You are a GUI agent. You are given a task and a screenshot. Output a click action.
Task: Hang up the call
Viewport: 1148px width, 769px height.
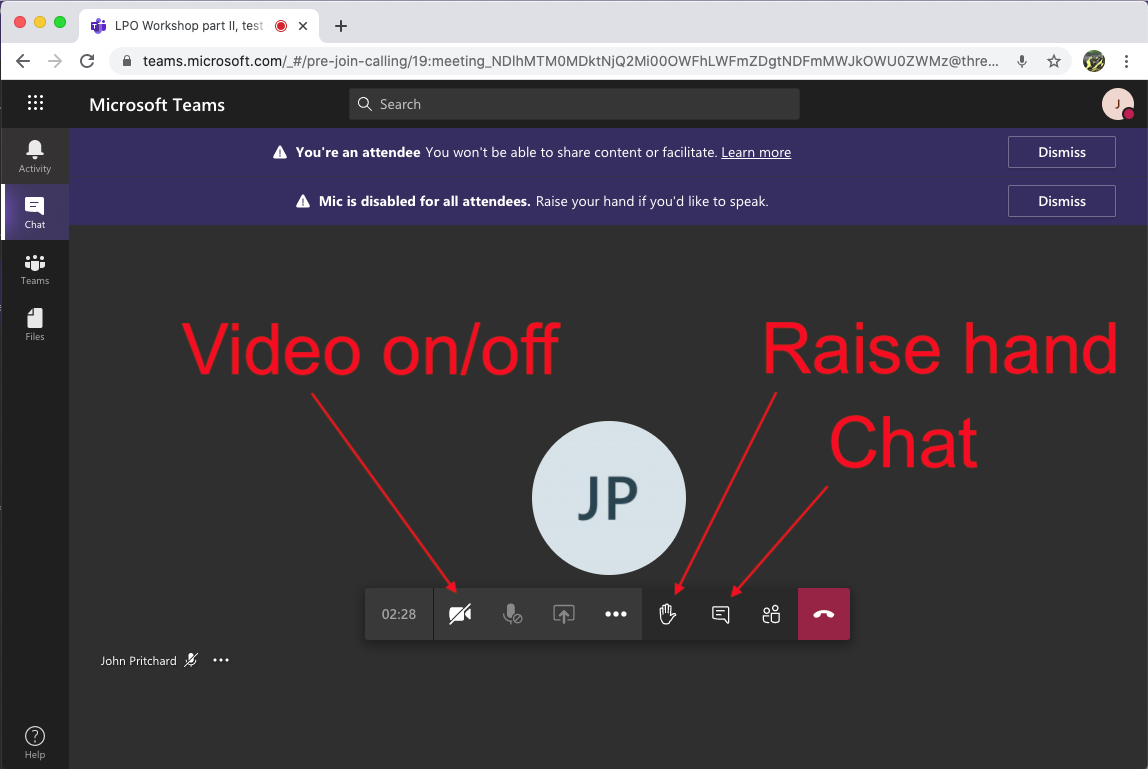[824, 614]
